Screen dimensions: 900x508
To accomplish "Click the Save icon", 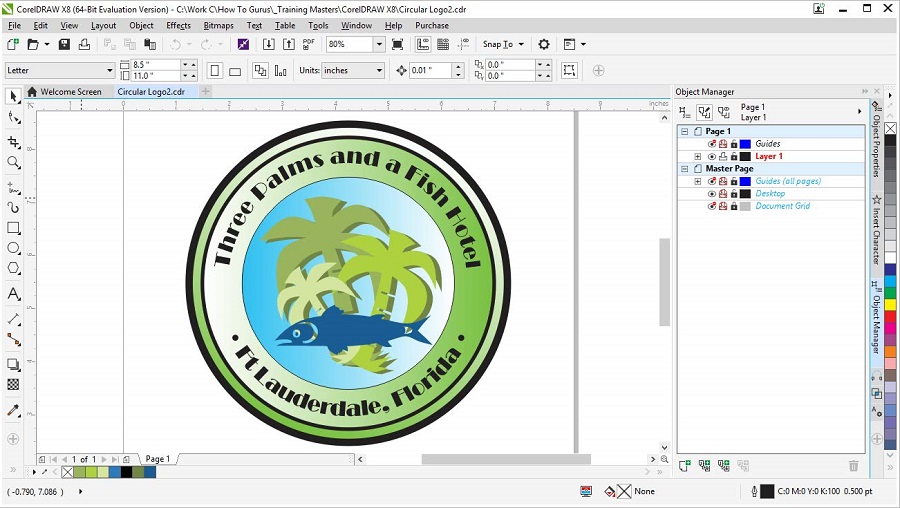I will click(64, 44).
